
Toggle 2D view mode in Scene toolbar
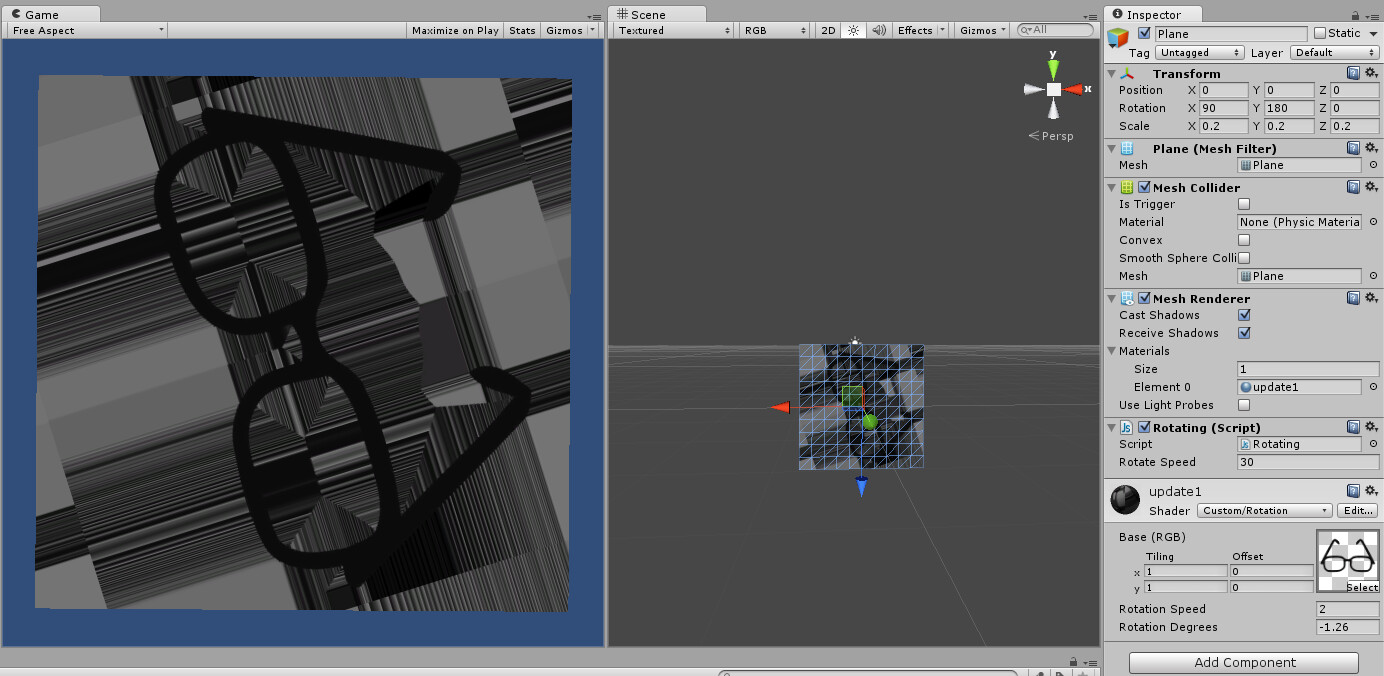pos(827,30)
